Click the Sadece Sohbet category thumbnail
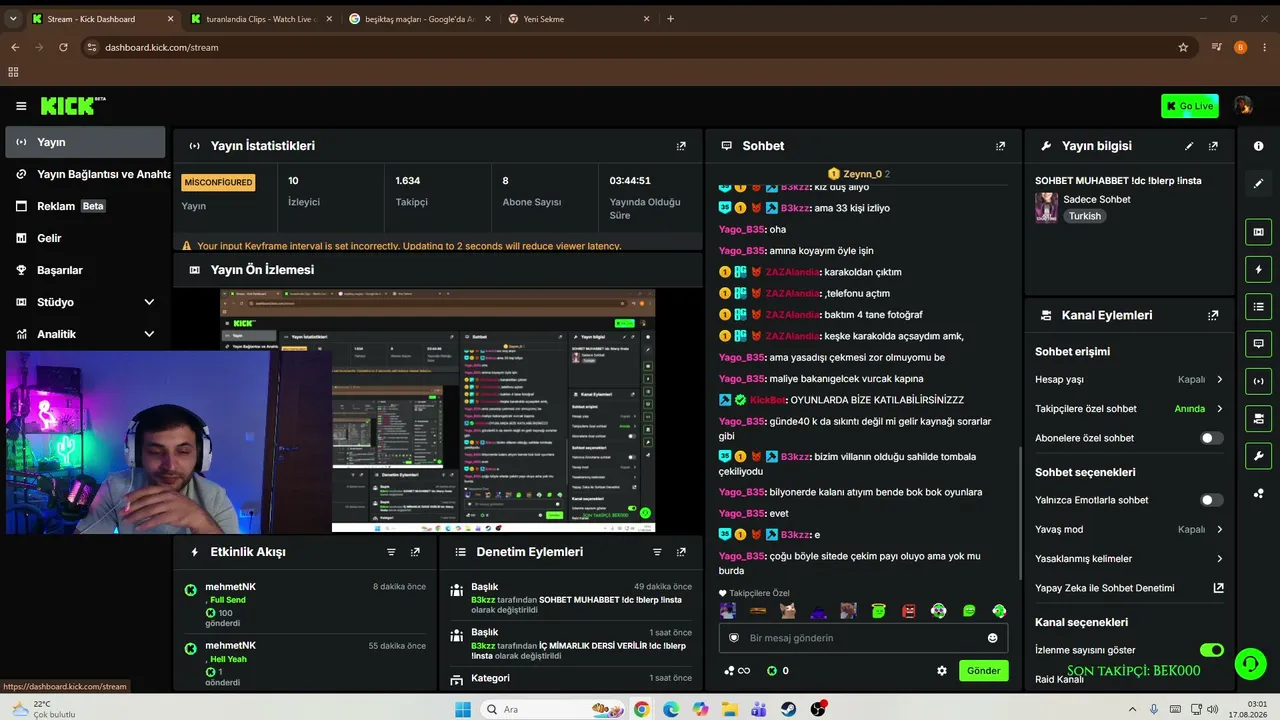This screenshot has width=1280, height=720. pyautogui.click(x=1046, y=207)
